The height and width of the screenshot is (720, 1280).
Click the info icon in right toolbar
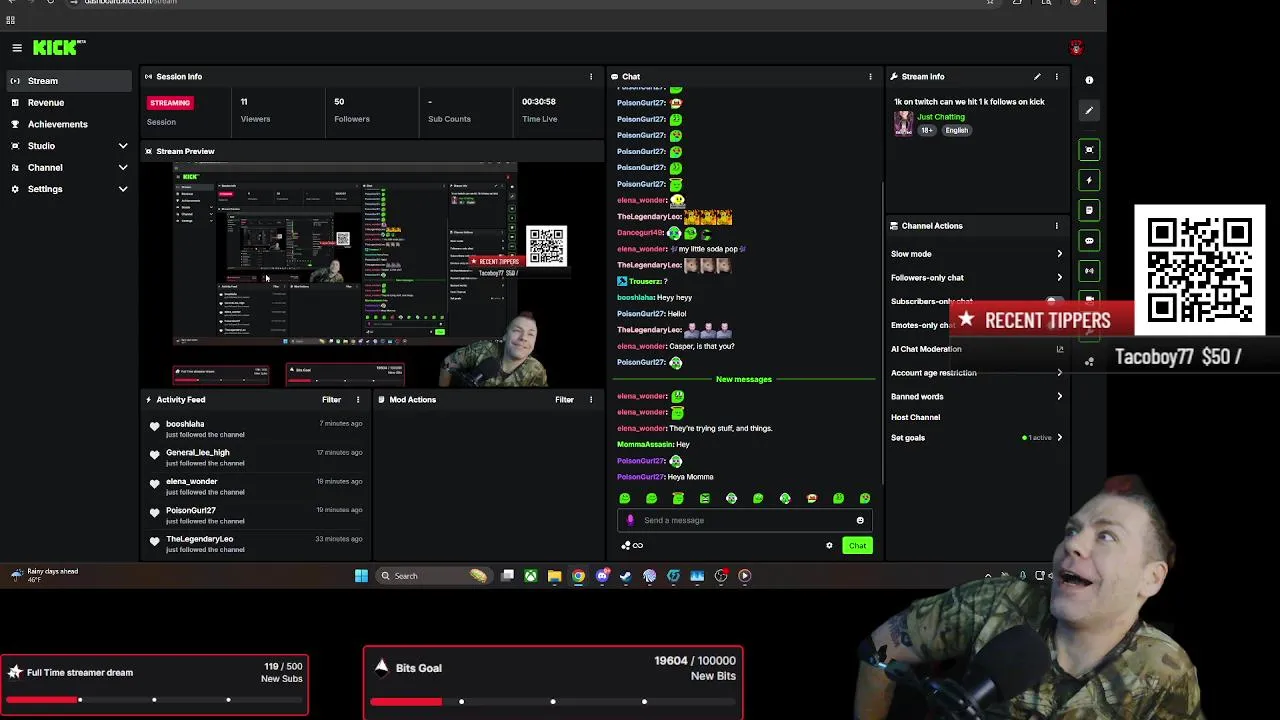click(x=1089, y=80)
